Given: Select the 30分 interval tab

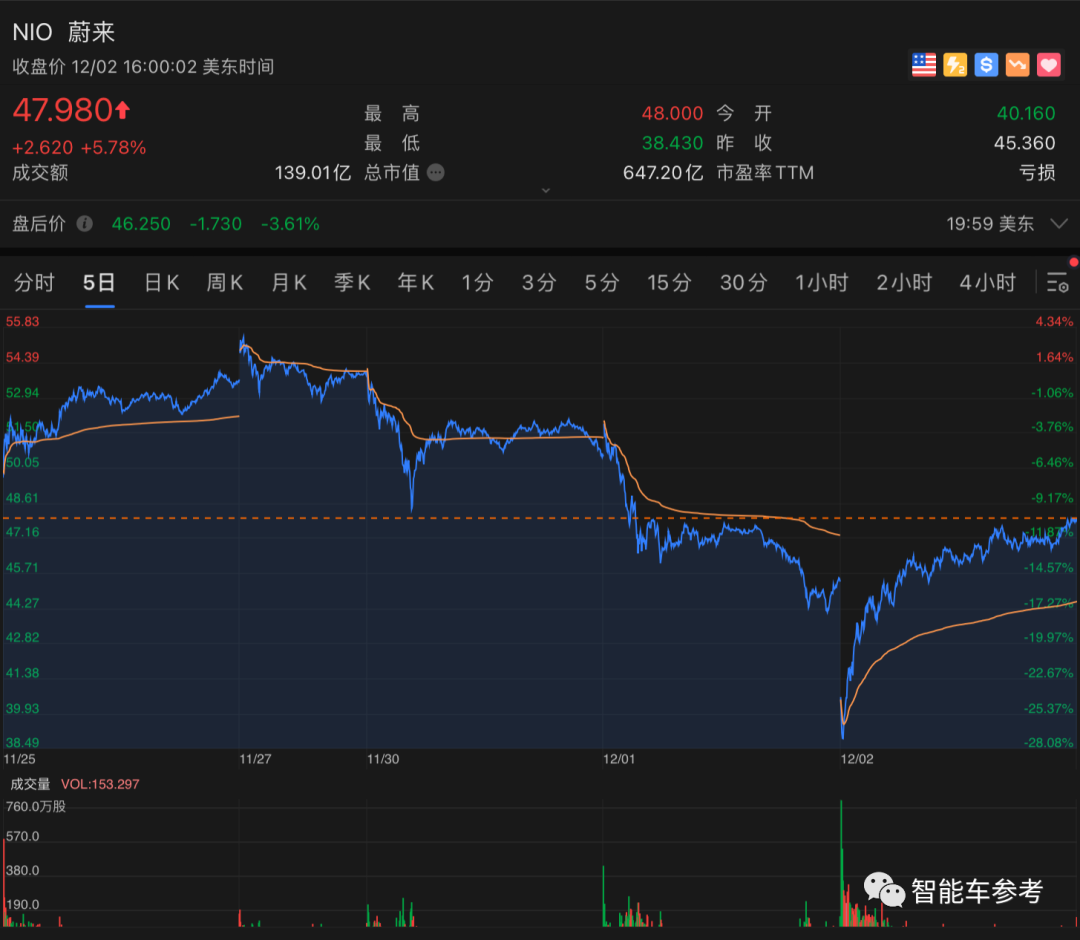Looking at the screenshot, I should click(x=744, y=282).
